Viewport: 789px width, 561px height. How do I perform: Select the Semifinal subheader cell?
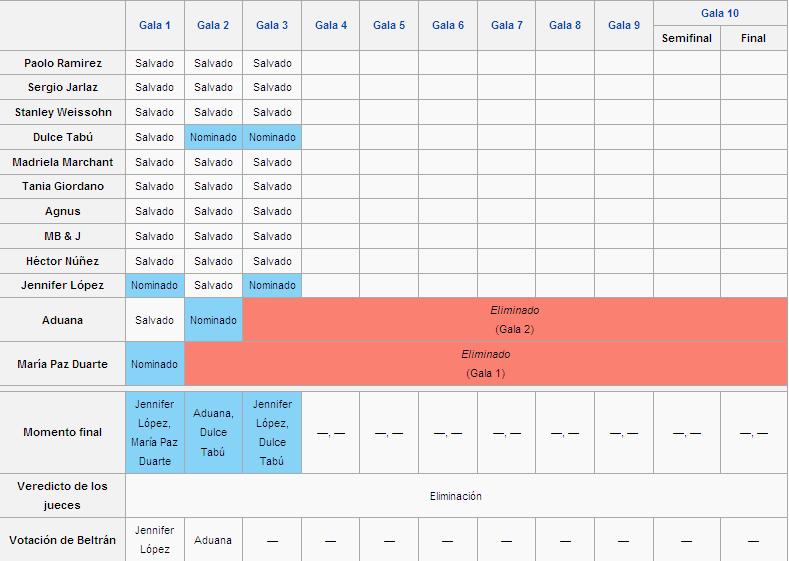pos(687,38)
